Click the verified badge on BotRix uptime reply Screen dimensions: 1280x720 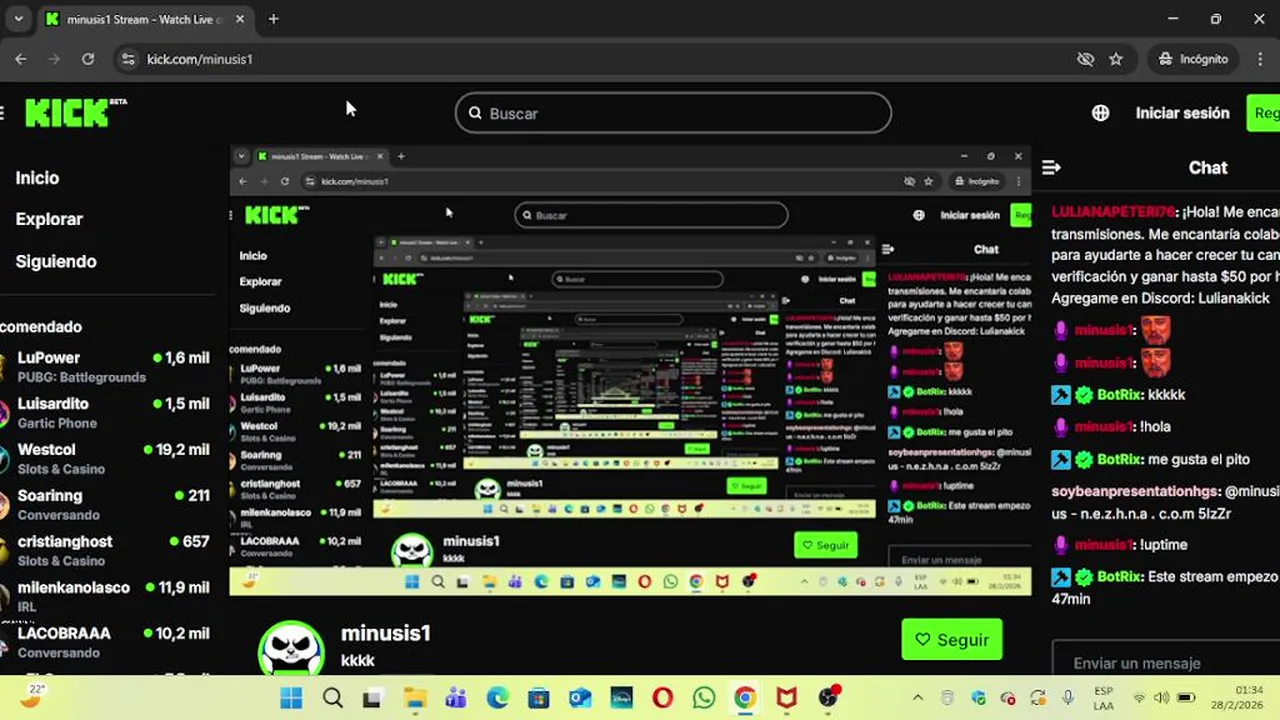pyautogui.click(x=1084, y=577)
